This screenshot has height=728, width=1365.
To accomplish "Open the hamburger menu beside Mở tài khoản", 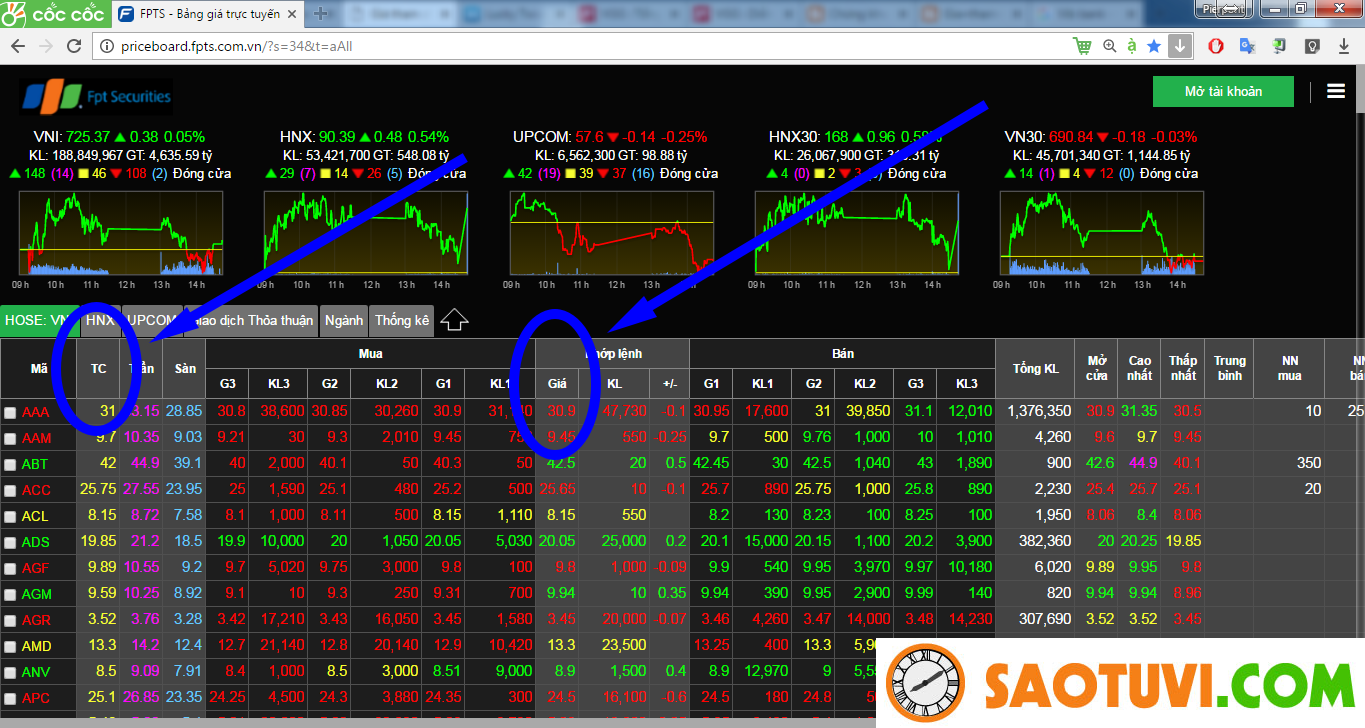I will pos(1336,91).
